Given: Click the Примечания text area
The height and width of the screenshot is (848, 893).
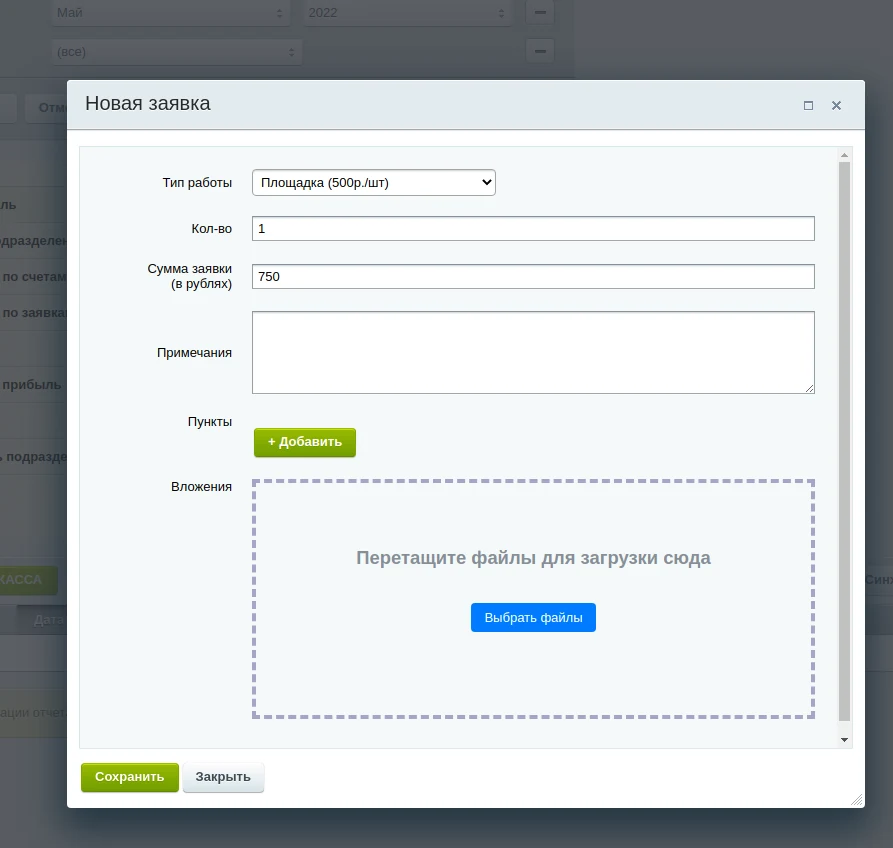Looking at the screenshot, I should [533, 353].
